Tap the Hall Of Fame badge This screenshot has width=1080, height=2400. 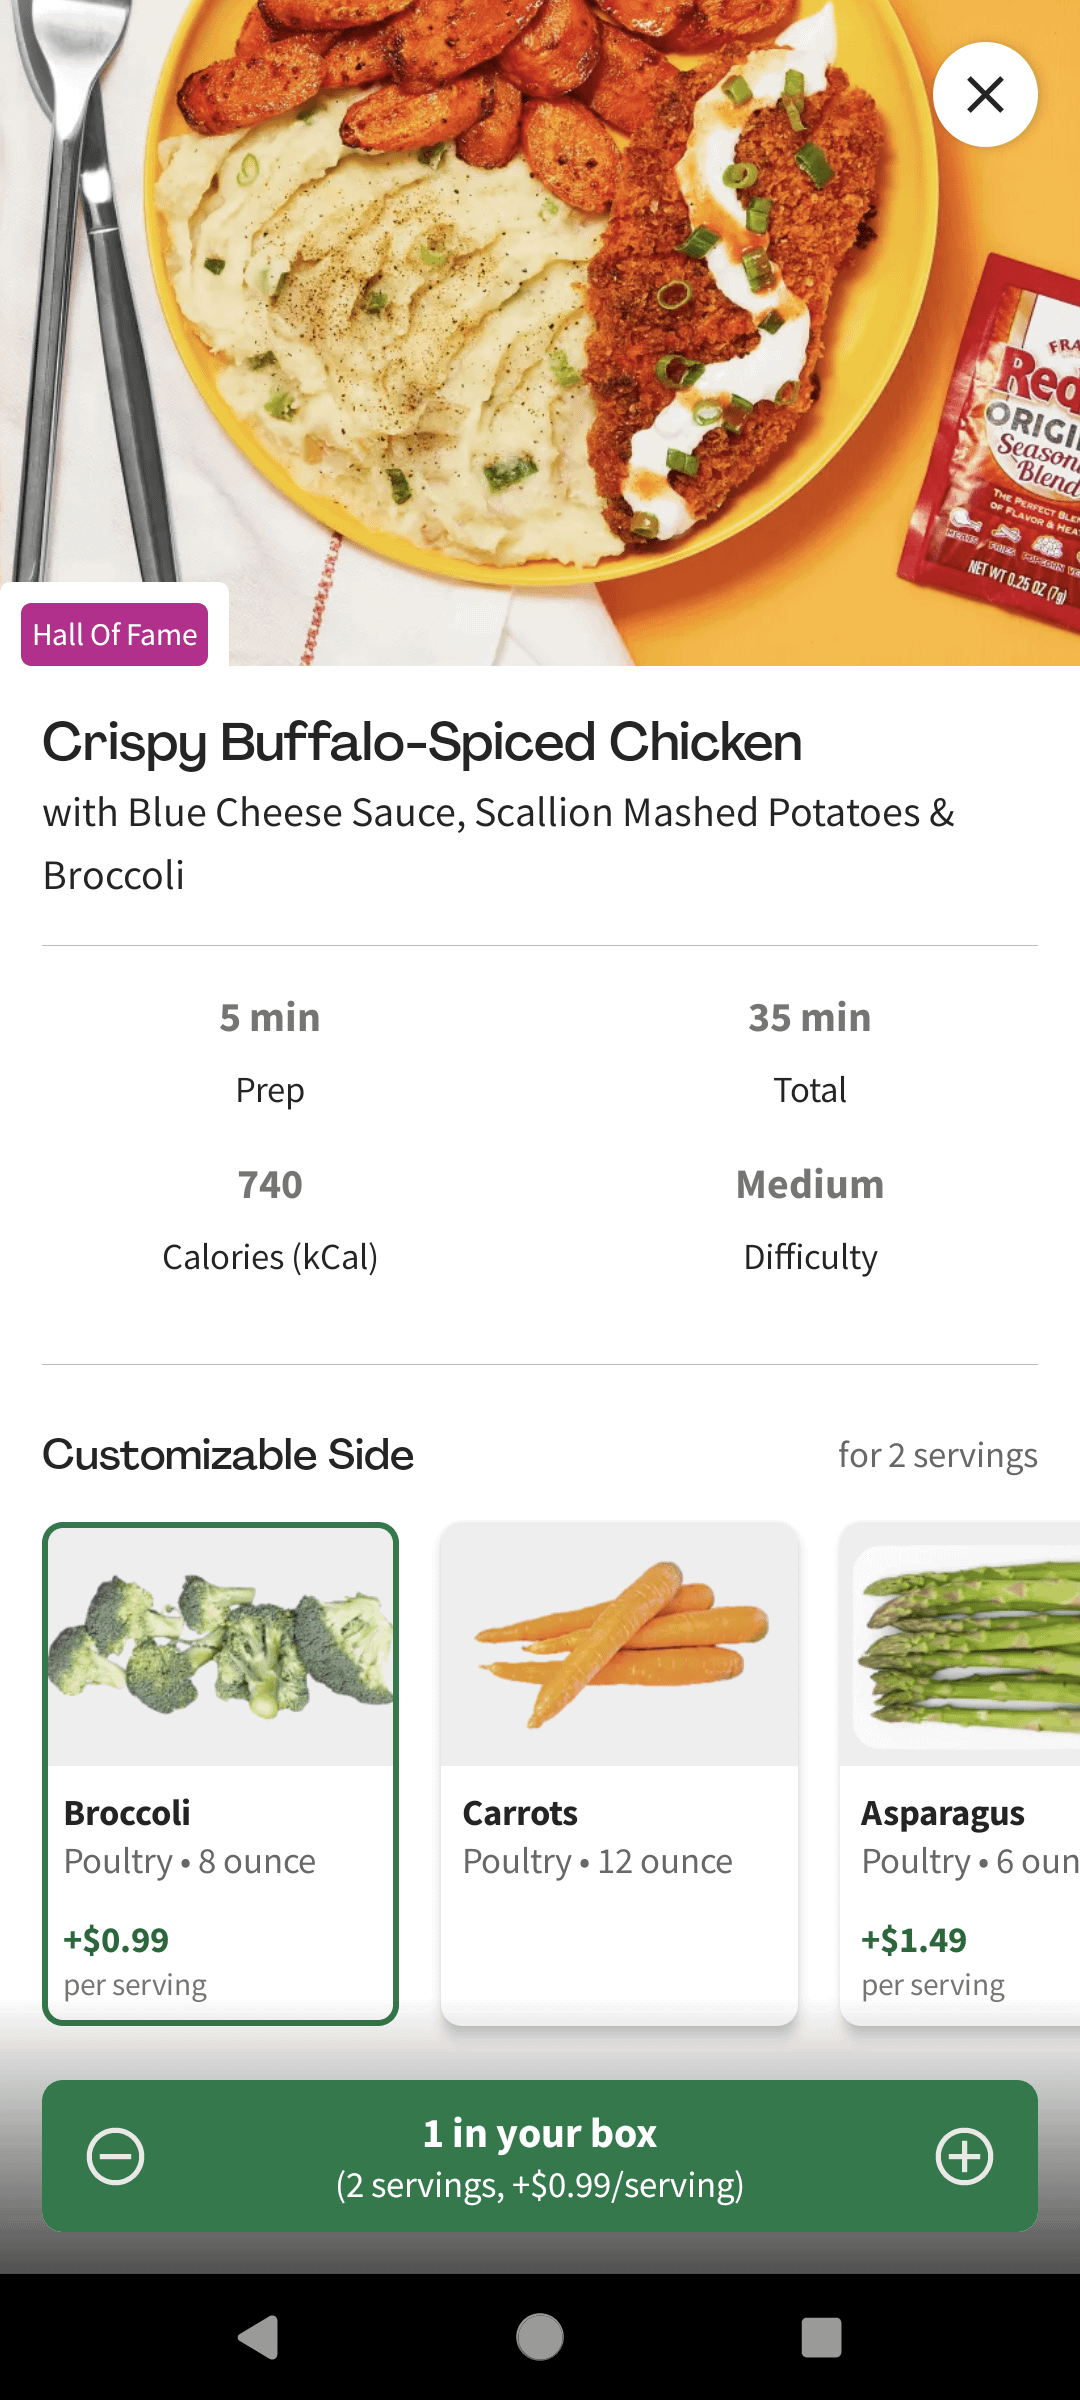point(115,635)
